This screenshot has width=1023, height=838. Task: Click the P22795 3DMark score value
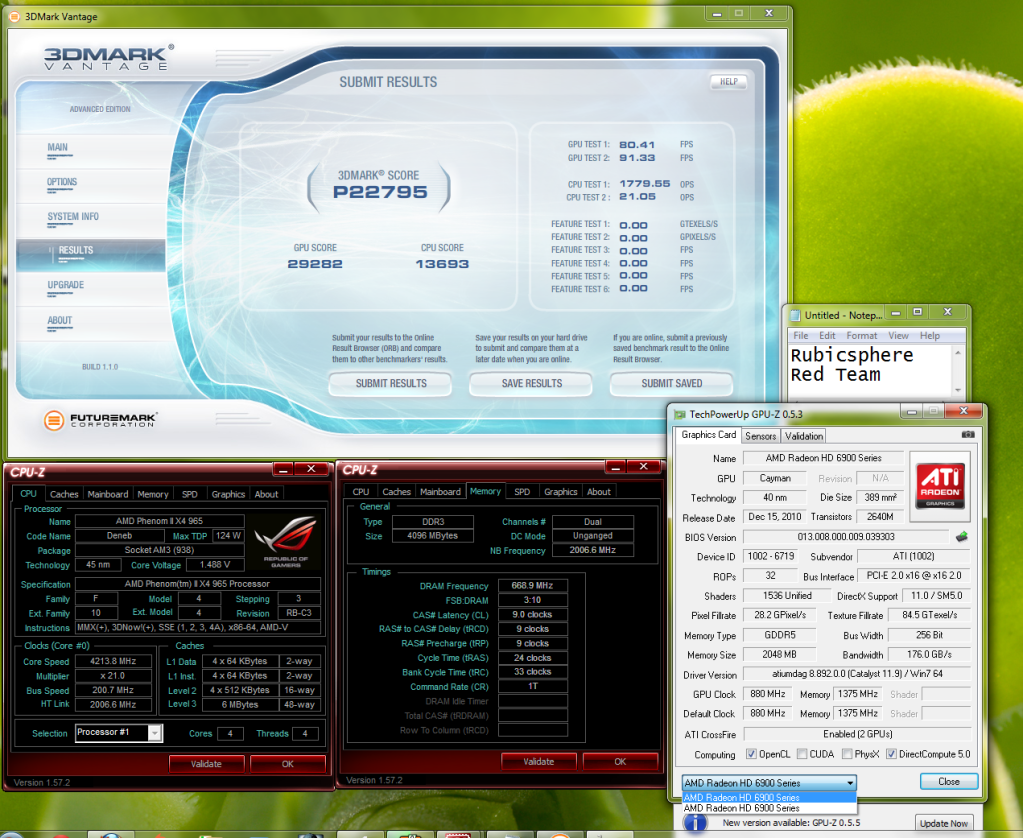380,192
